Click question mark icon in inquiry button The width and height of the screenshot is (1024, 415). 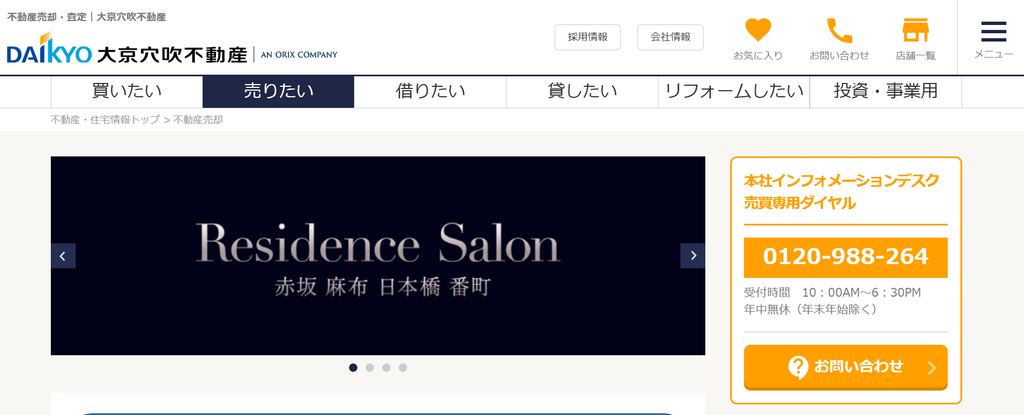click(798, 367)
